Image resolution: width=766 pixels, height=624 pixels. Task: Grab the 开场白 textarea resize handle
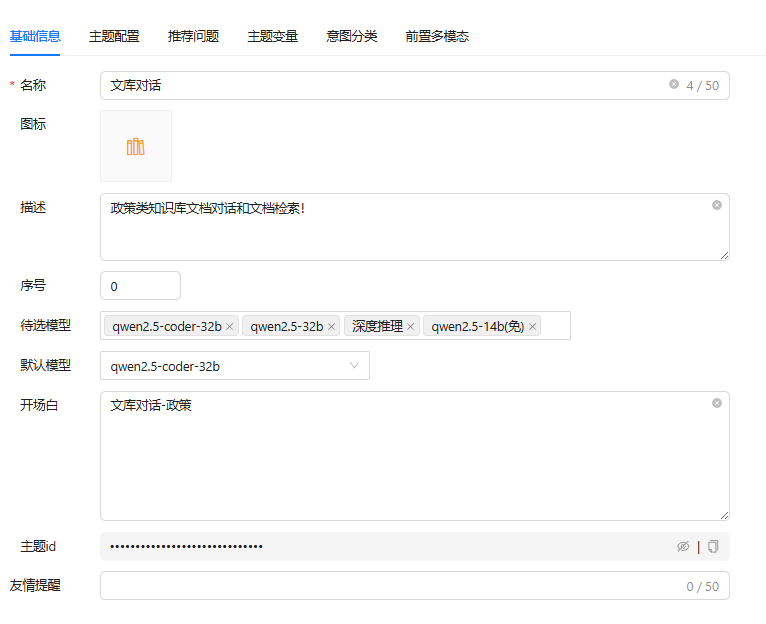[723, 514]
